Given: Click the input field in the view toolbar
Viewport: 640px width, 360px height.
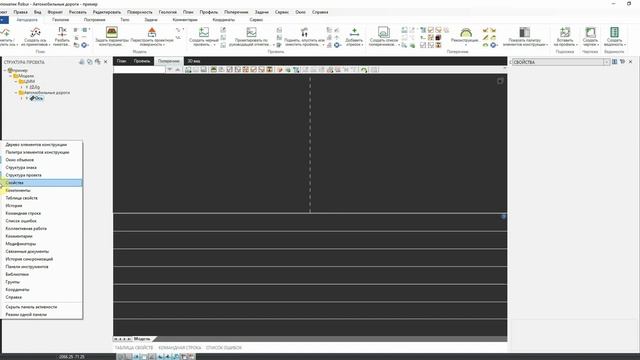Looking at the screenshot, I should (x=139, y=70).
